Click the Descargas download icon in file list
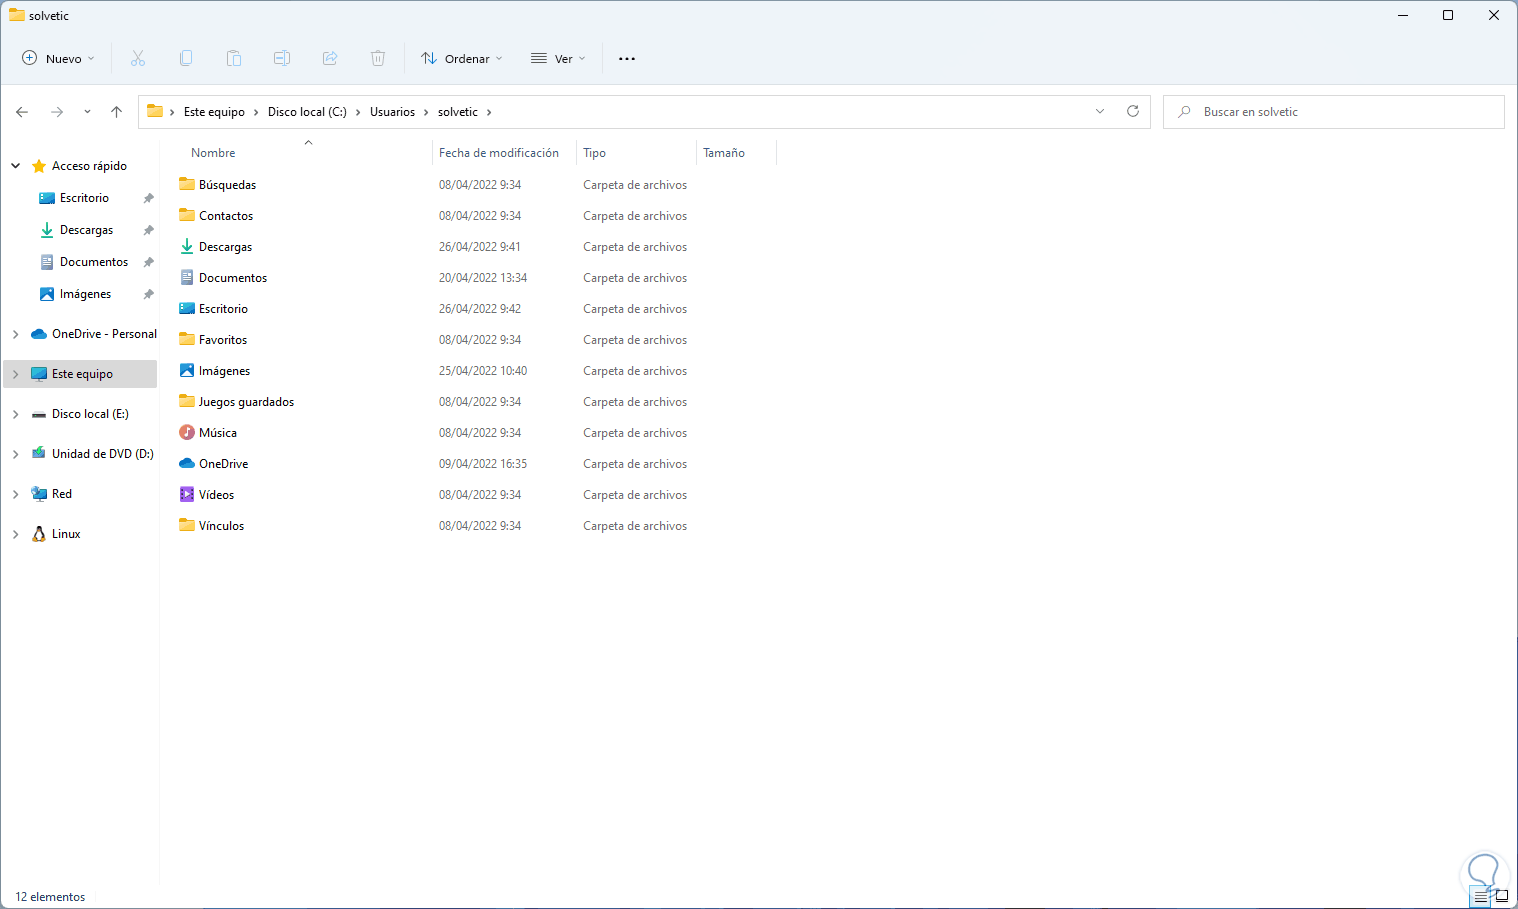Image resolution: width=1518 pixels, height=909 pixels. click(187, 246)
